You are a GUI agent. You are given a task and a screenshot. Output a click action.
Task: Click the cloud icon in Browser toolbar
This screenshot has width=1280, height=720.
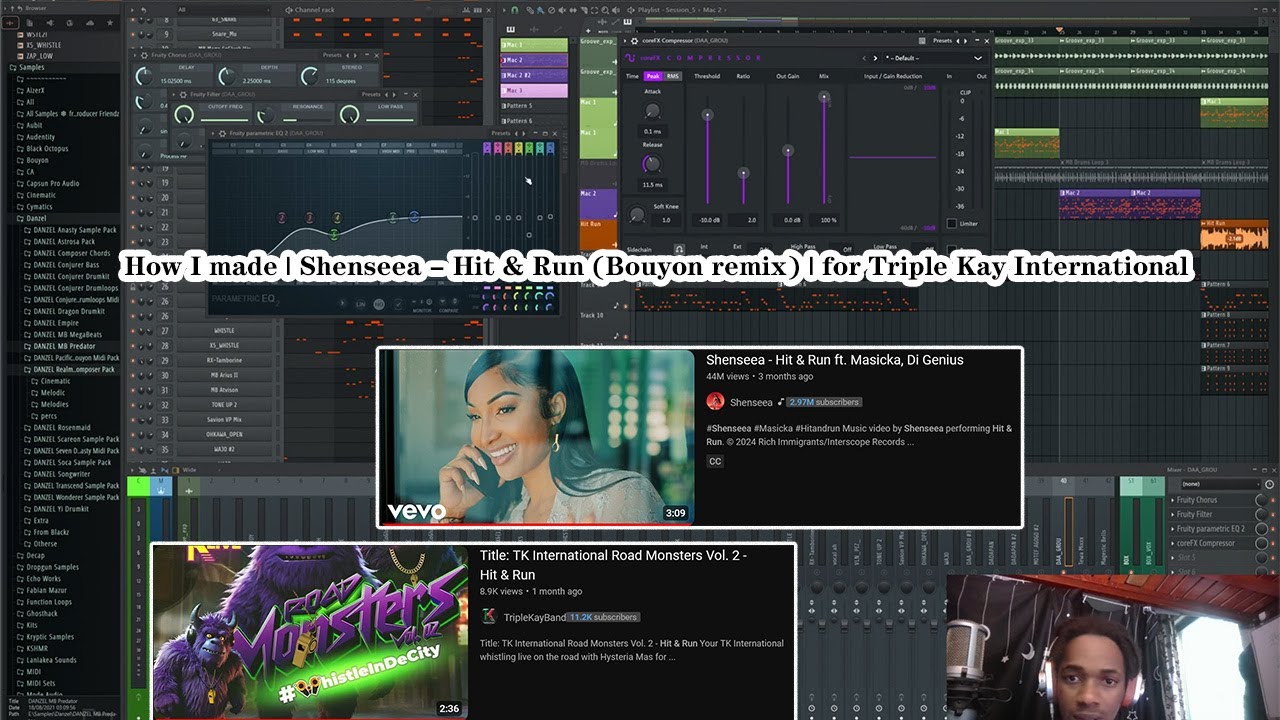90,23
